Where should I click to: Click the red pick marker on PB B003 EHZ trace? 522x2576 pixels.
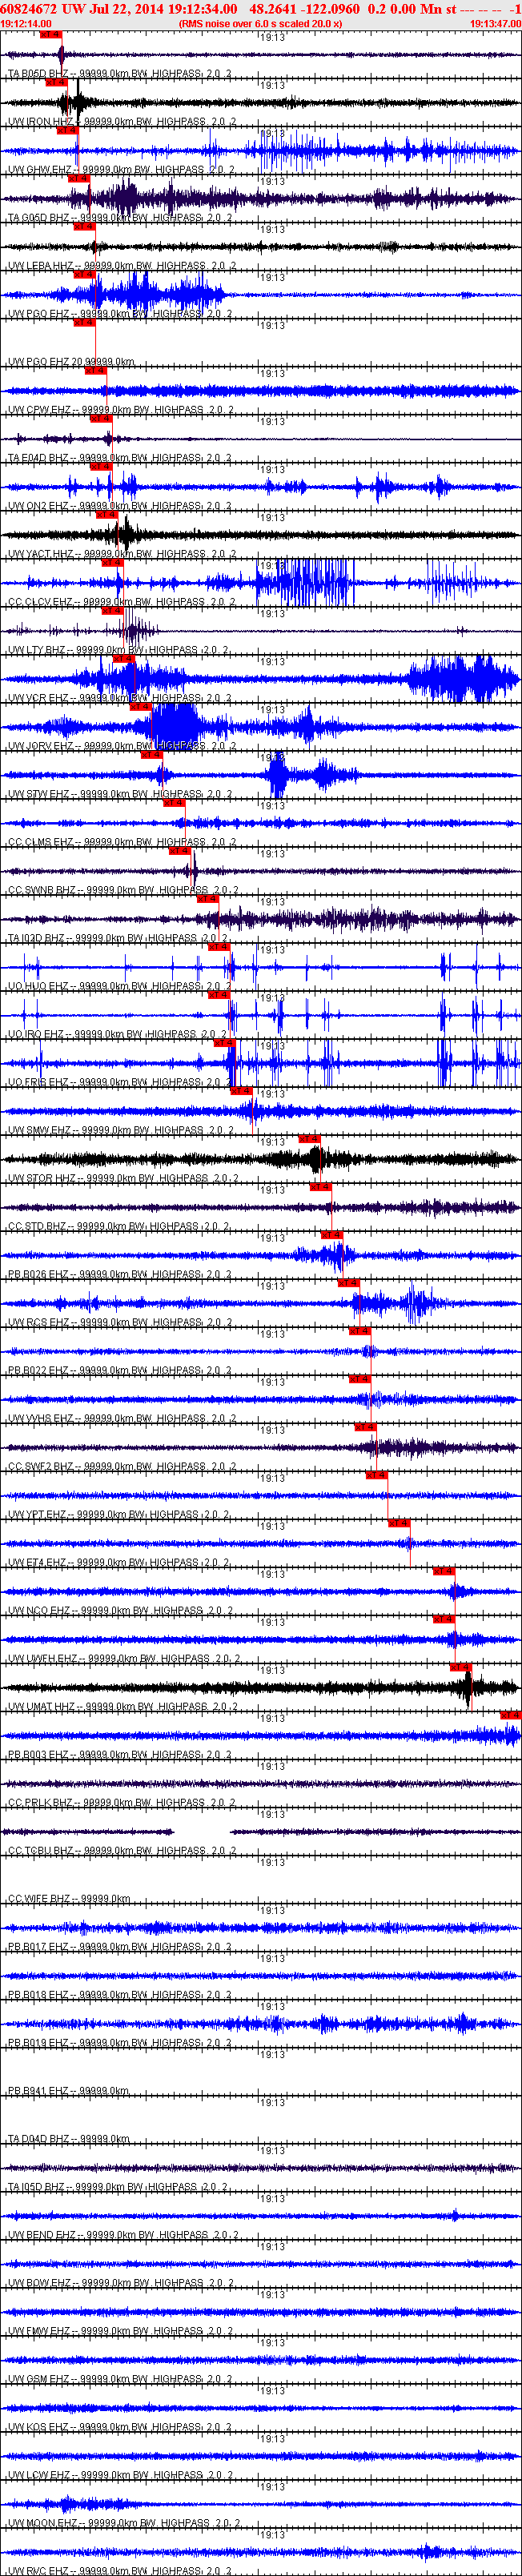pyautogui.click(x=511, y=1714)
